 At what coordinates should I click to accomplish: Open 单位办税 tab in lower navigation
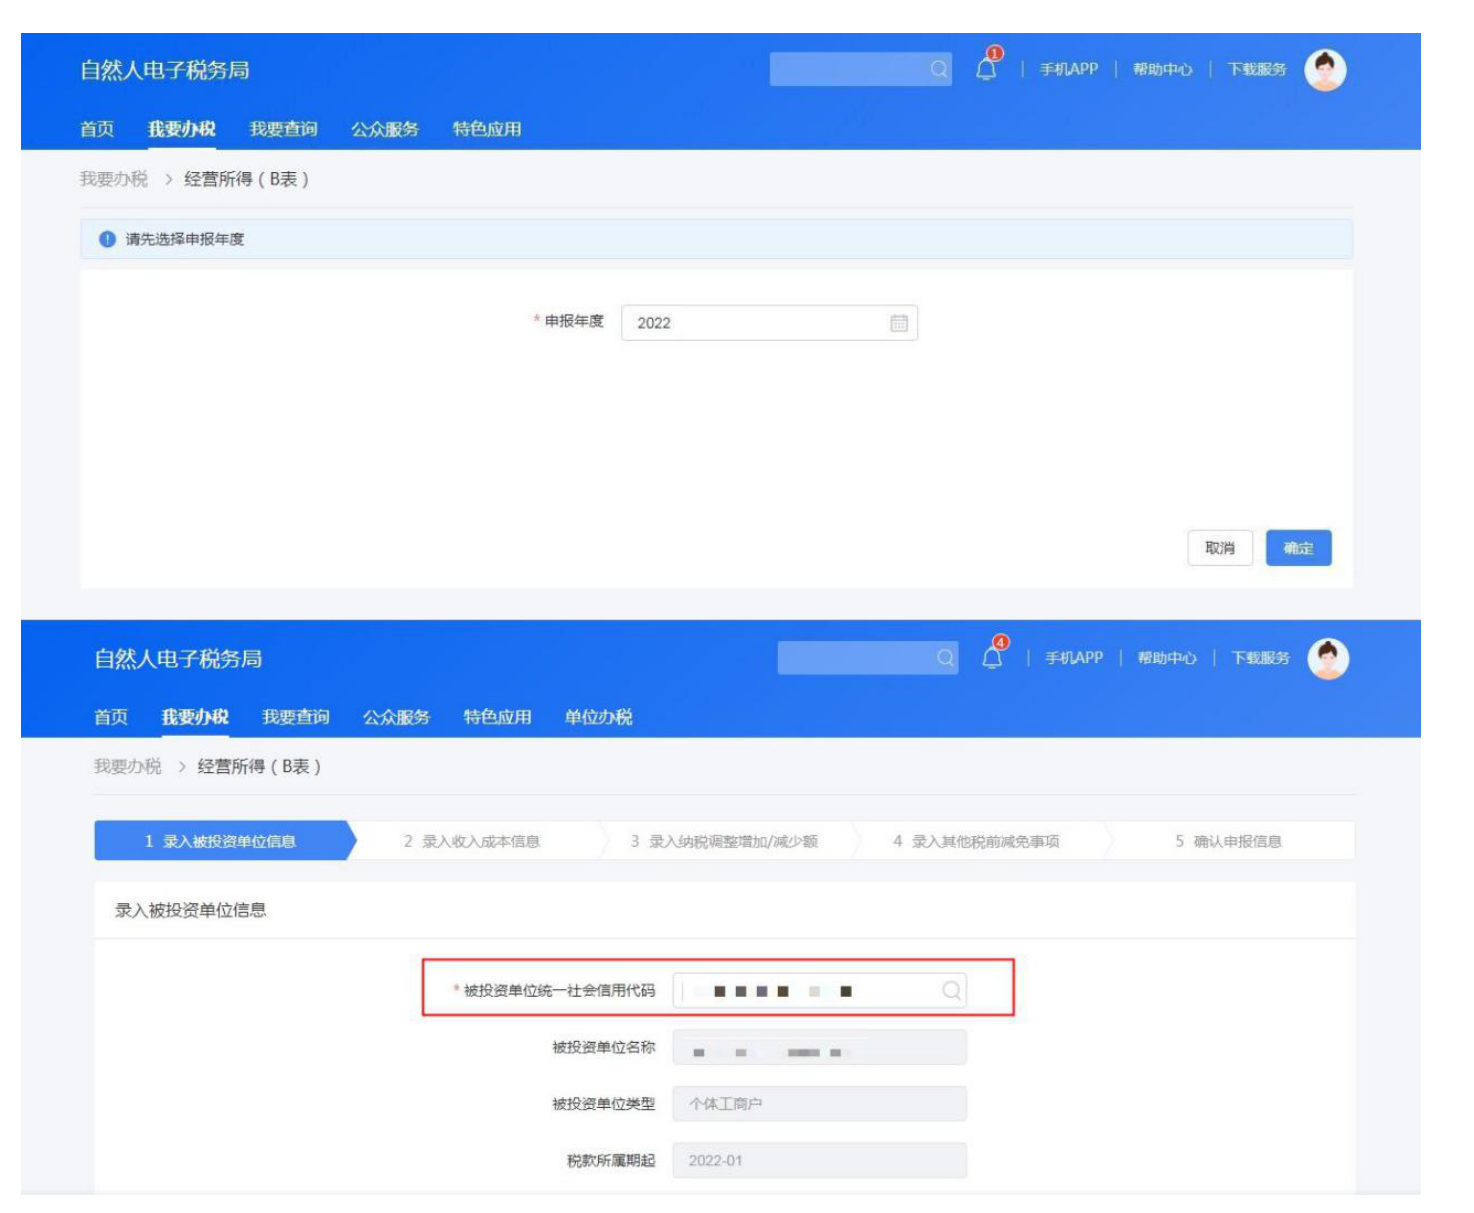pos(598,717)
